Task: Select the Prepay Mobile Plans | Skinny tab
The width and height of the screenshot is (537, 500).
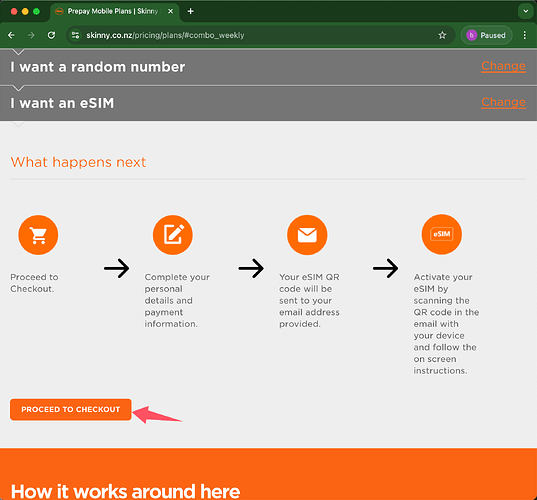Action: (115, 12)
